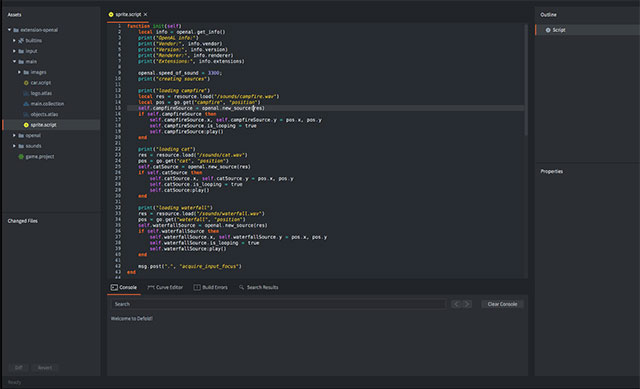Expand the images folder arrow
Screen dimensions: 640x389
click(19, 72)
